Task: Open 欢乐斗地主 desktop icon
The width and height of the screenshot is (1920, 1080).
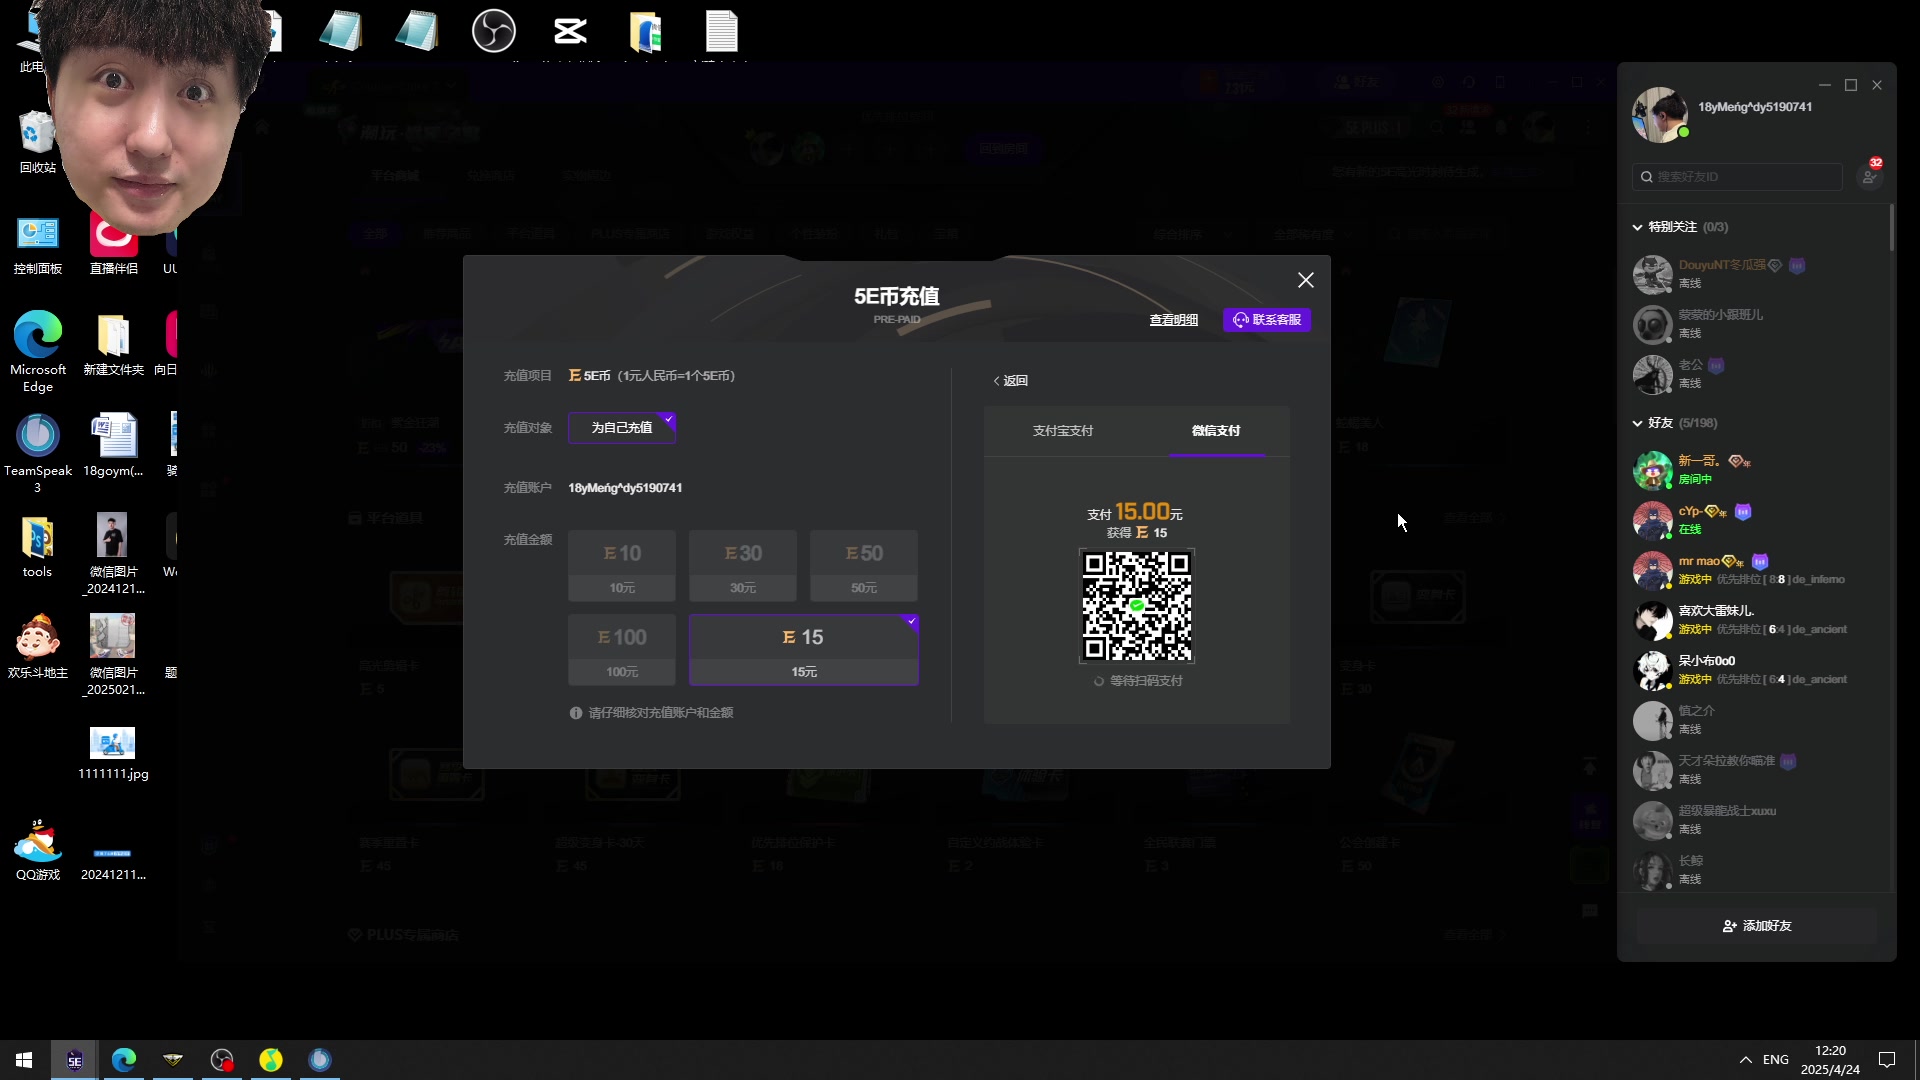Action: point(38,646)
